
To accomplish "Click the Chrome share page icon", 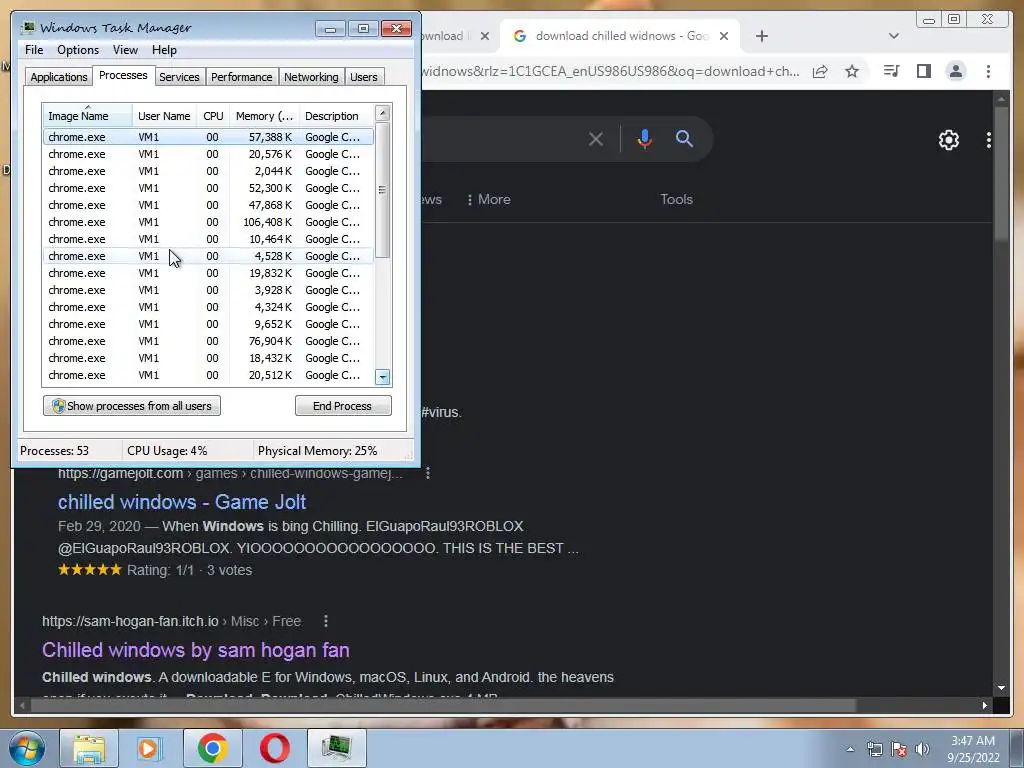I will 820,71.
